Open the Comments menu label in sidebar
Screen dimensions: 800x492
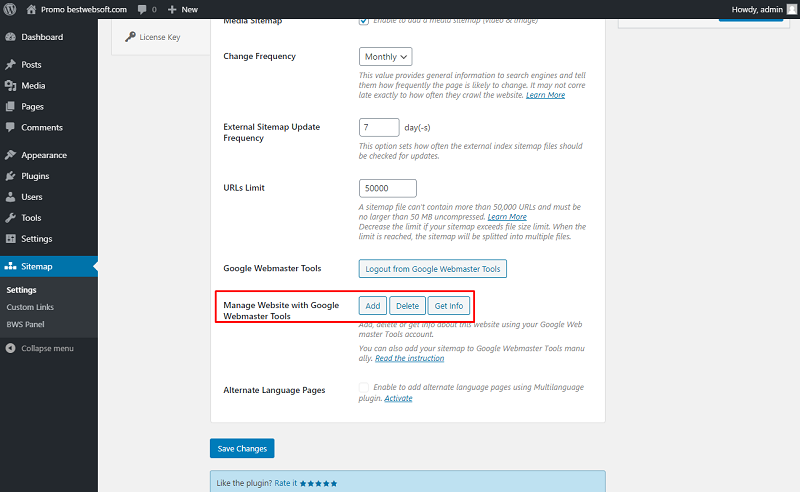[42, 127]
